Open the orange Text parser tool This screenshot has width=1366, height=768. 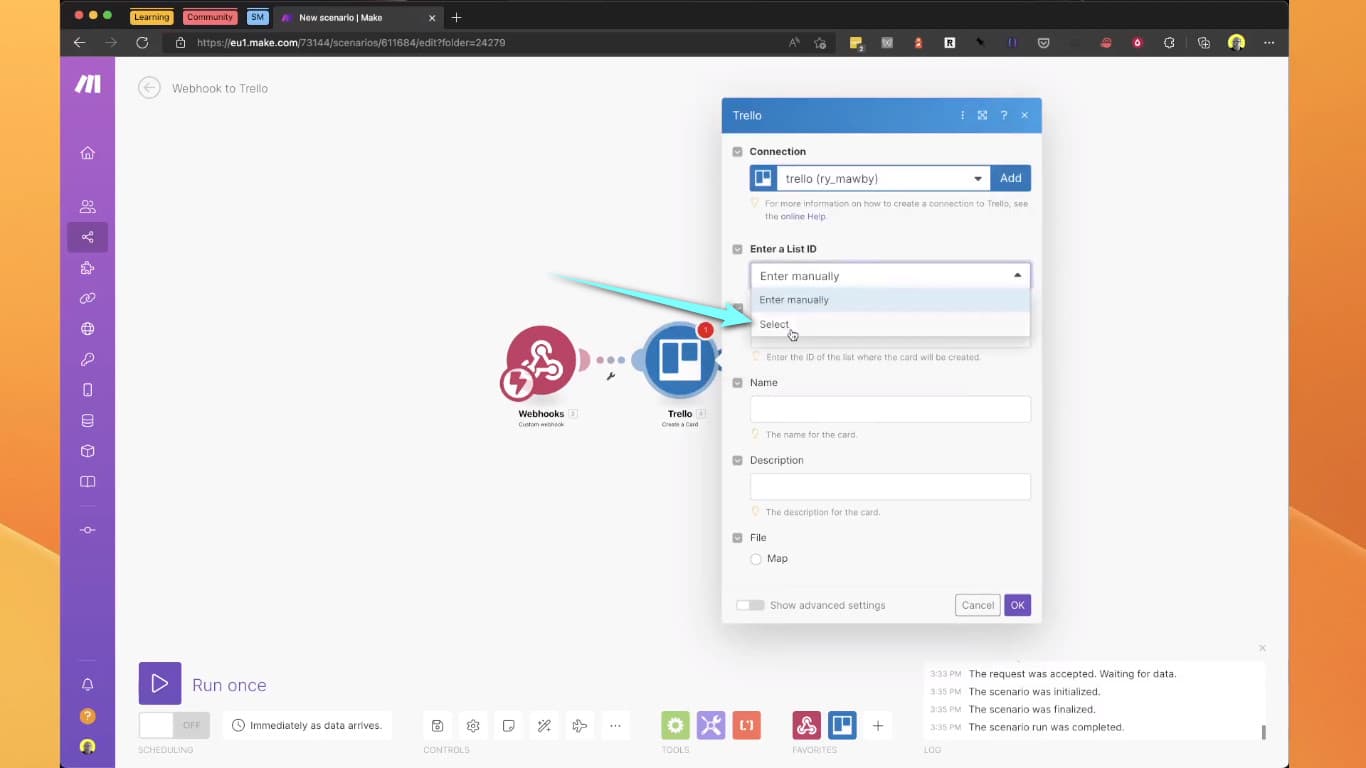pyautogui.click(x=747, y=725)
